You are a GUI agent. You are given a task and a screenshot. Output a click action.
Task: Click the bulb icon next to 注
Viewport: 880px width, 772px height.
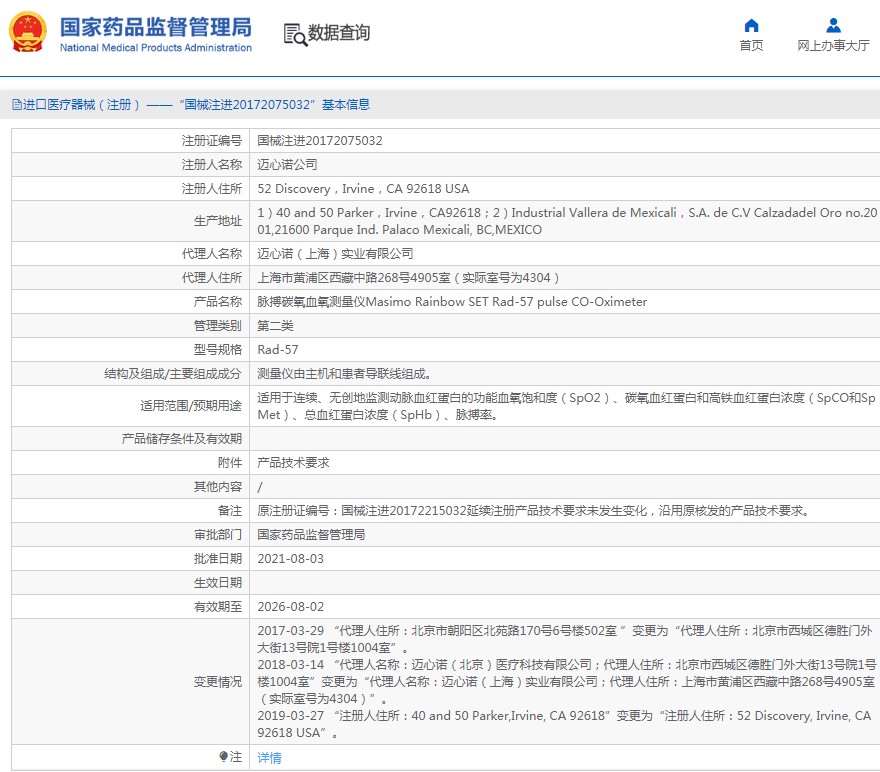tap(223, 756)
